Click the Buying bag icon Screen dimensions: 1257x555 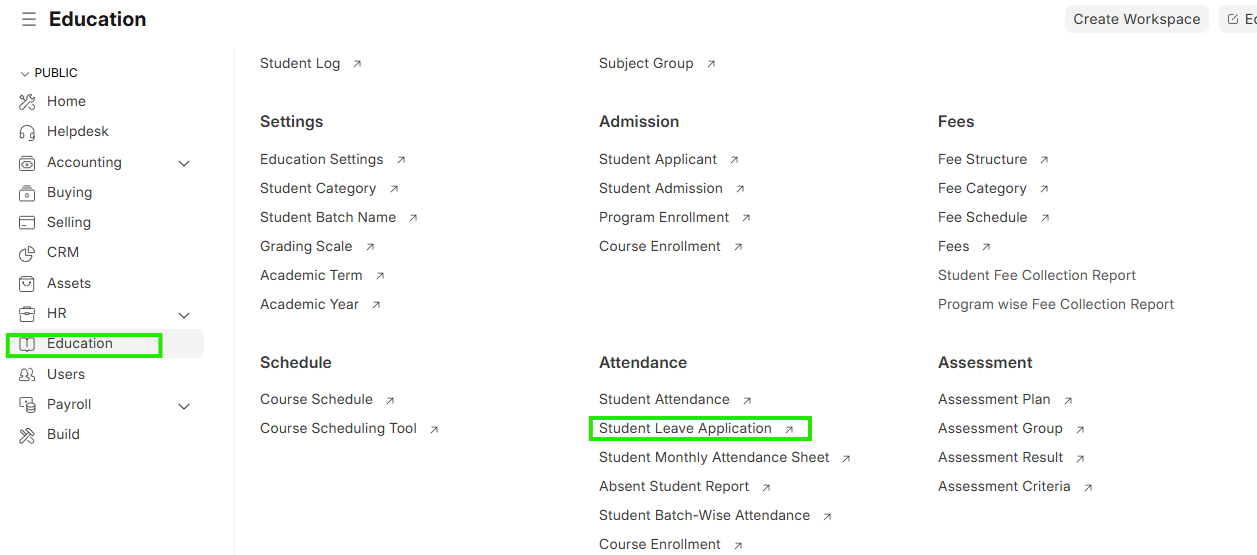(27, 193)
